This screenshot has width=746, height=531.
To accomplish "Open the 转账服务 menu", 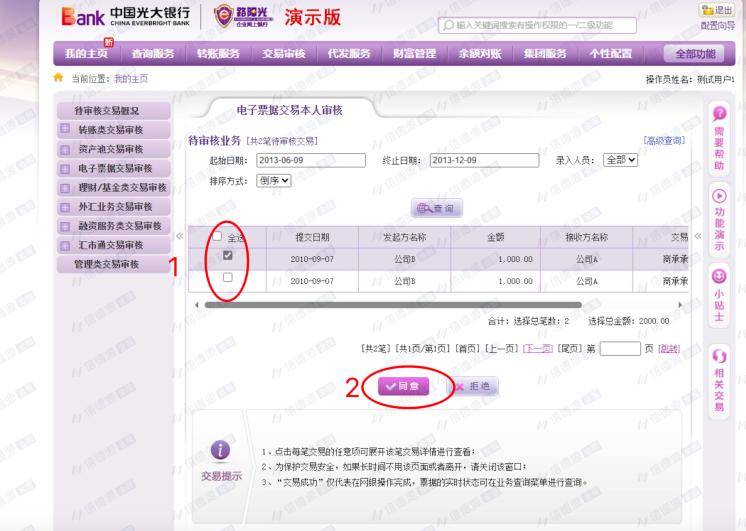I will (x=218, y=54).
